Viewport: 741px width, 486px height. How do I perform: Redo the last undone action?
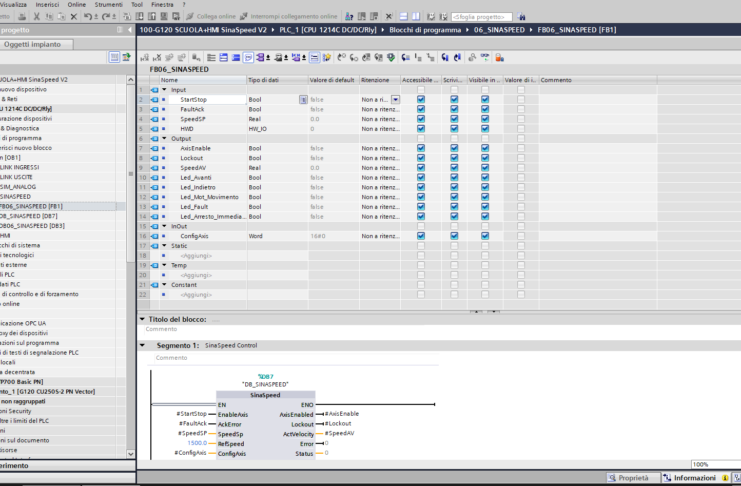[106, 17]
